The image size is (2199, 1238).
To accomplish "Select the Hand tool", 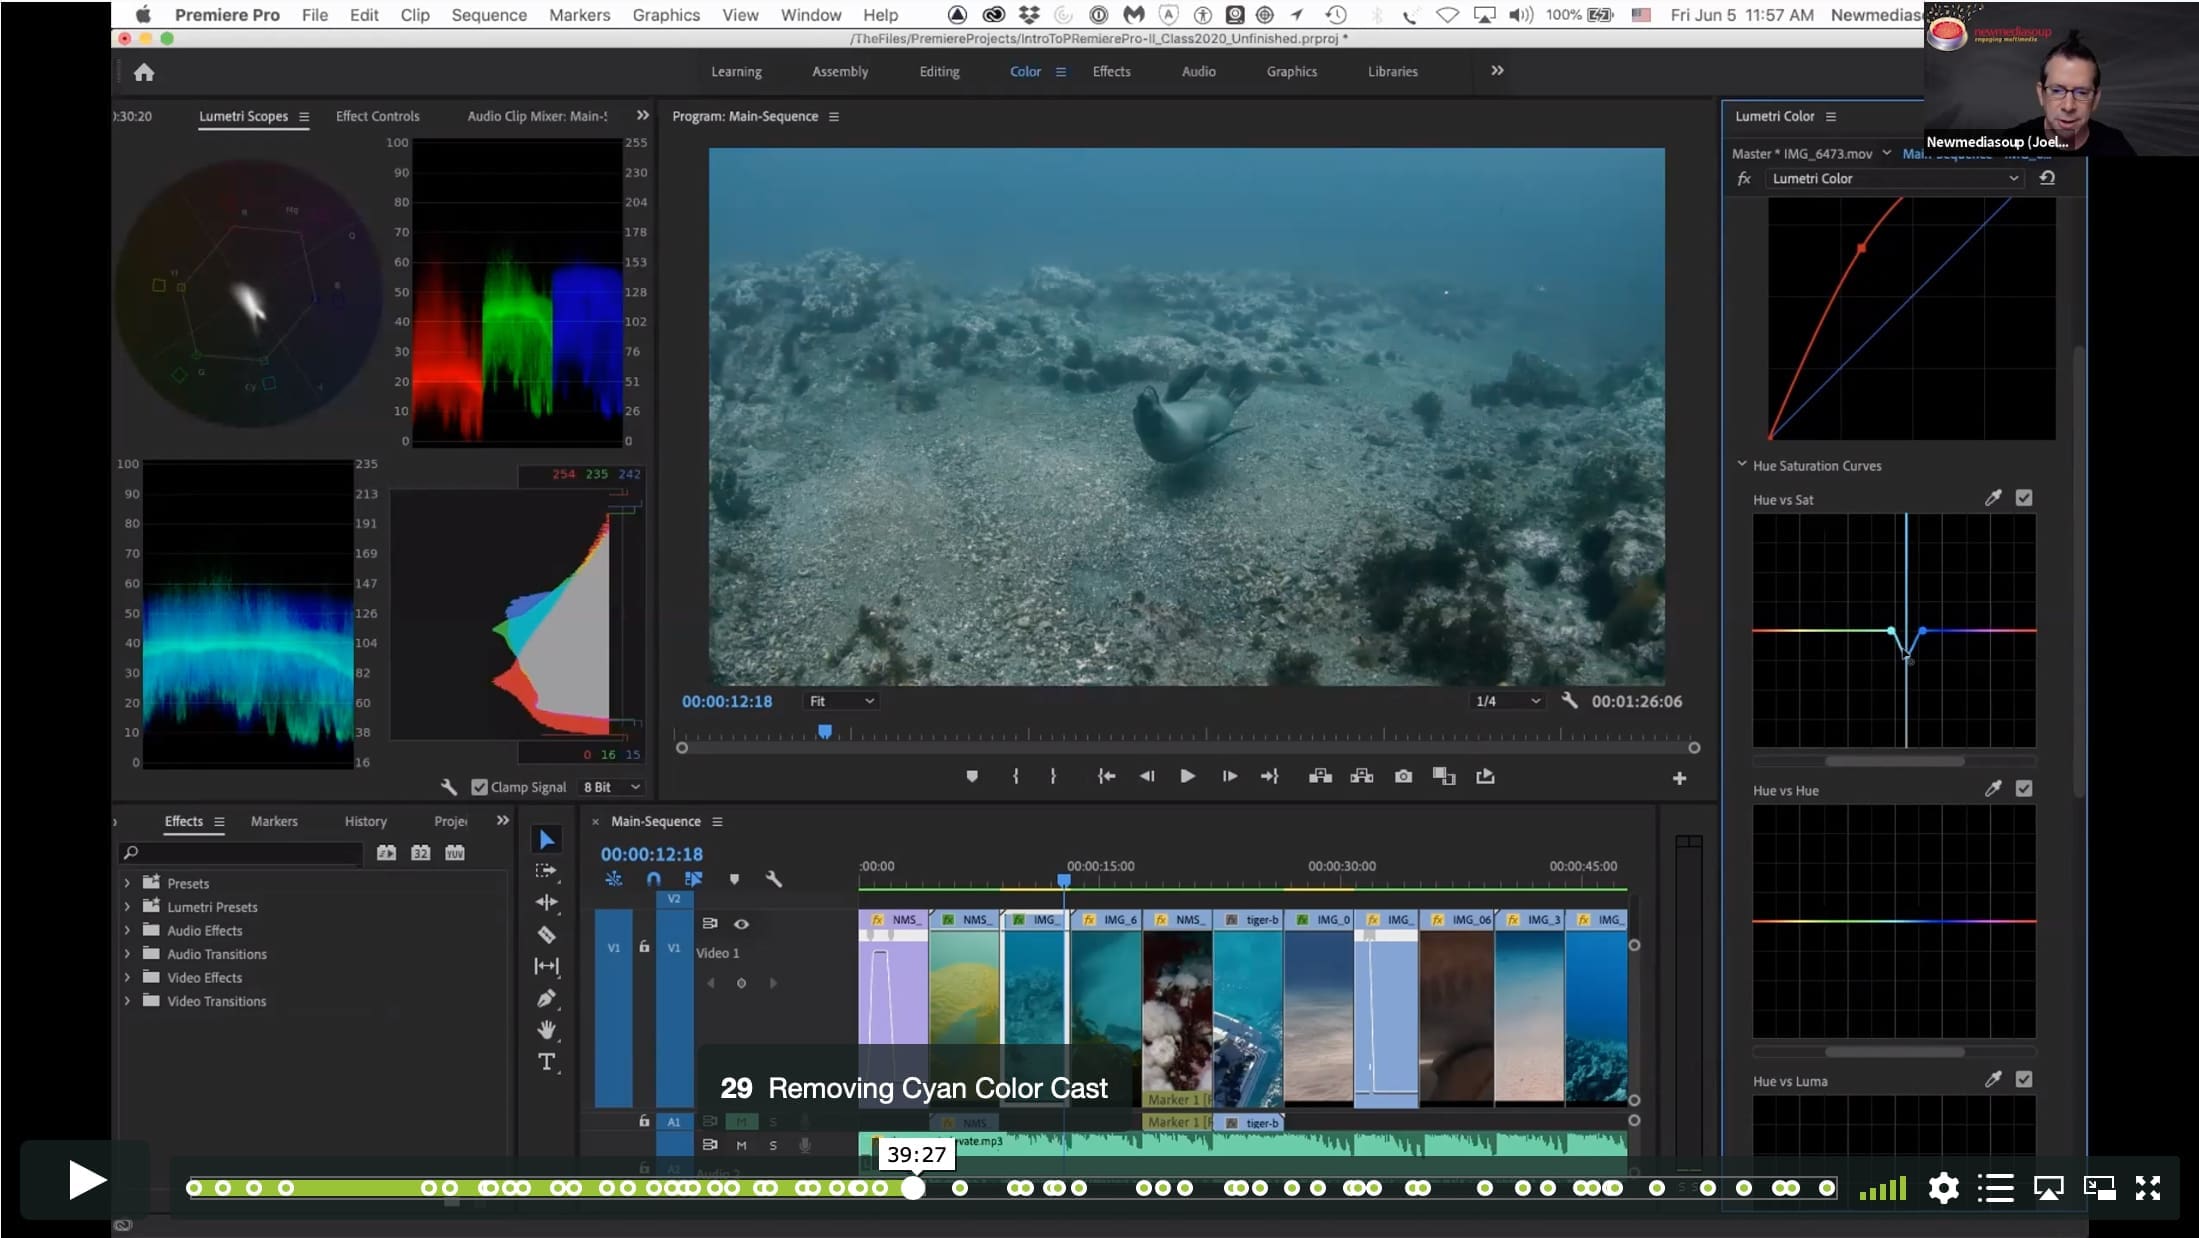I will coord(546,1029).
